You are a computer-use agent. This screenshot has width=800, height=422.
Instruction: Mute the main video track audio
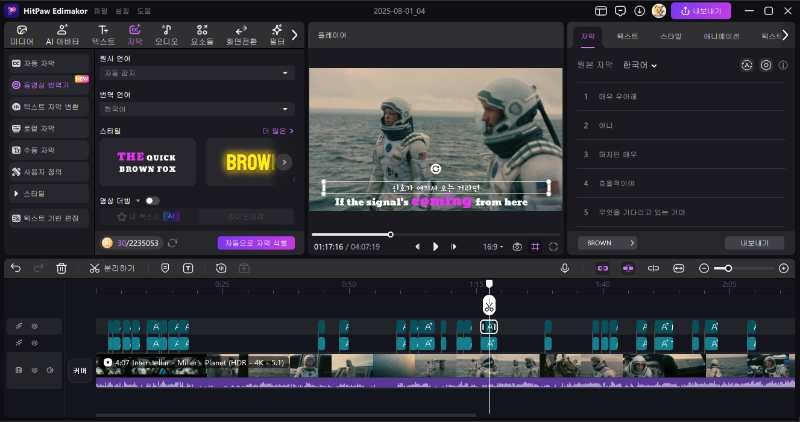coord(50,370)
